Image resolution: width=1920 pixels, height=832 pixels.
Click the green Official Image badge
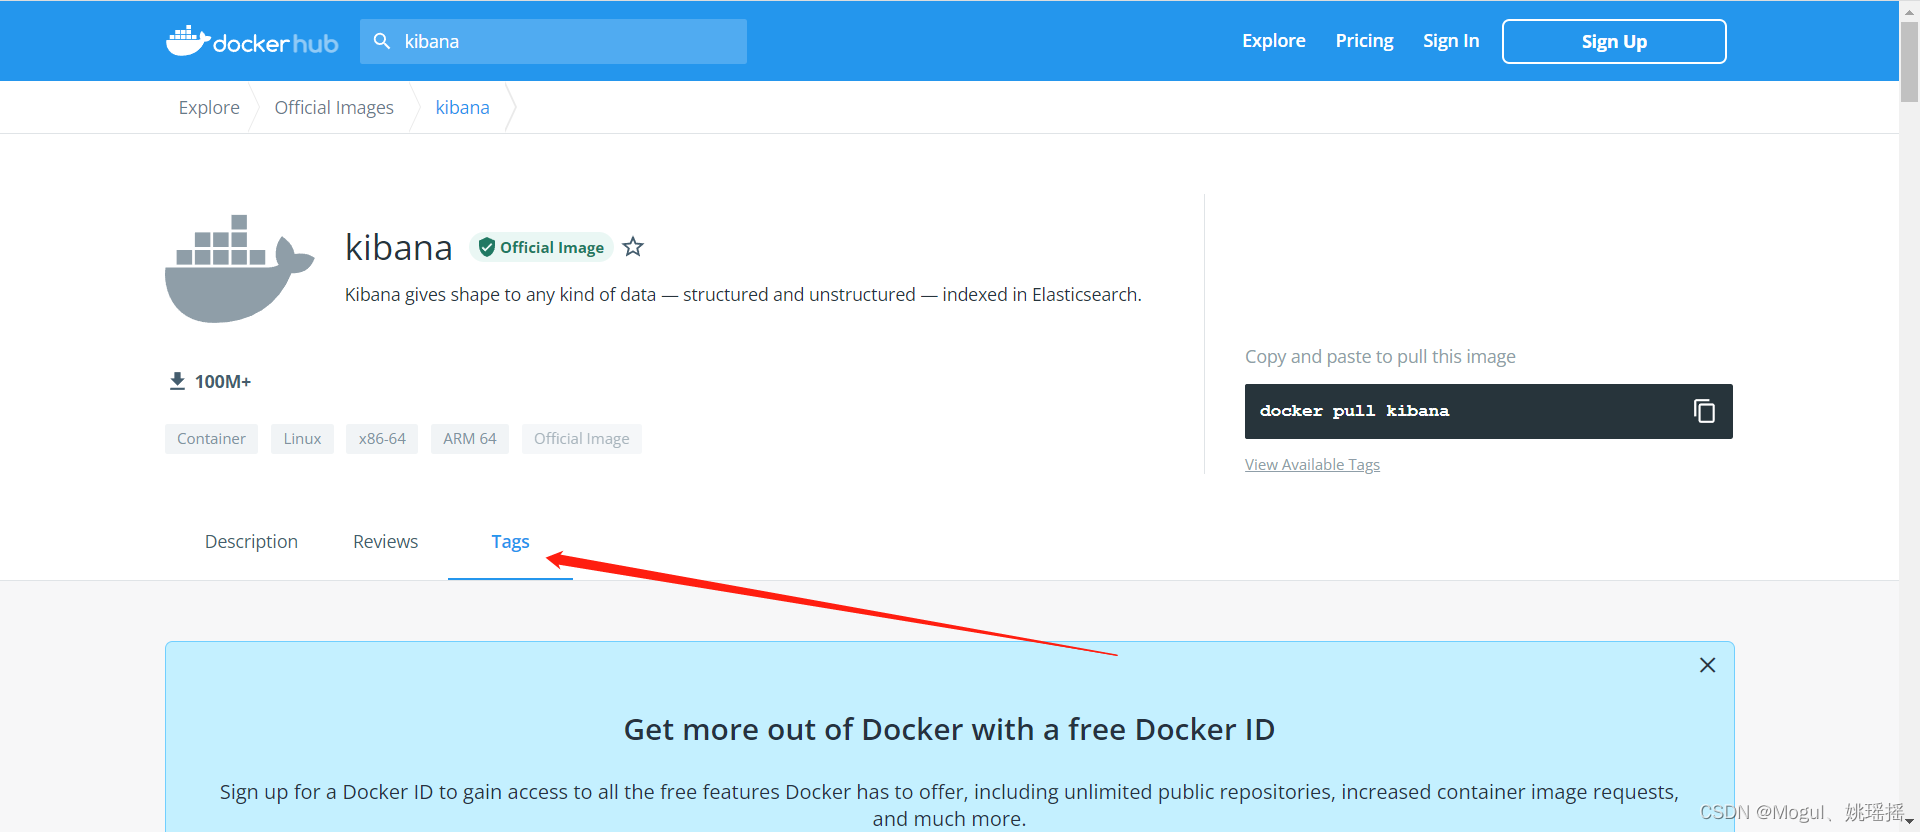[541, 247]
